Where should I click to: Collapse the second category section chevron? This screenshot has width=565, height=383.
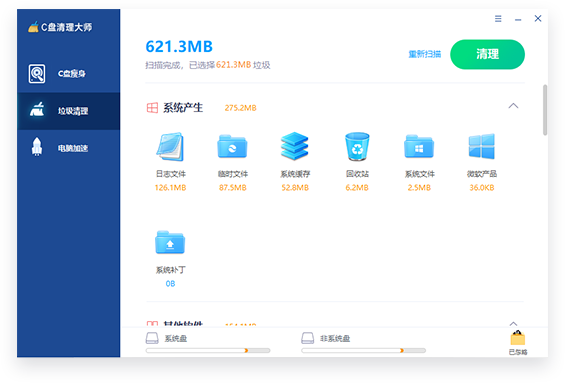click(513, 324)
